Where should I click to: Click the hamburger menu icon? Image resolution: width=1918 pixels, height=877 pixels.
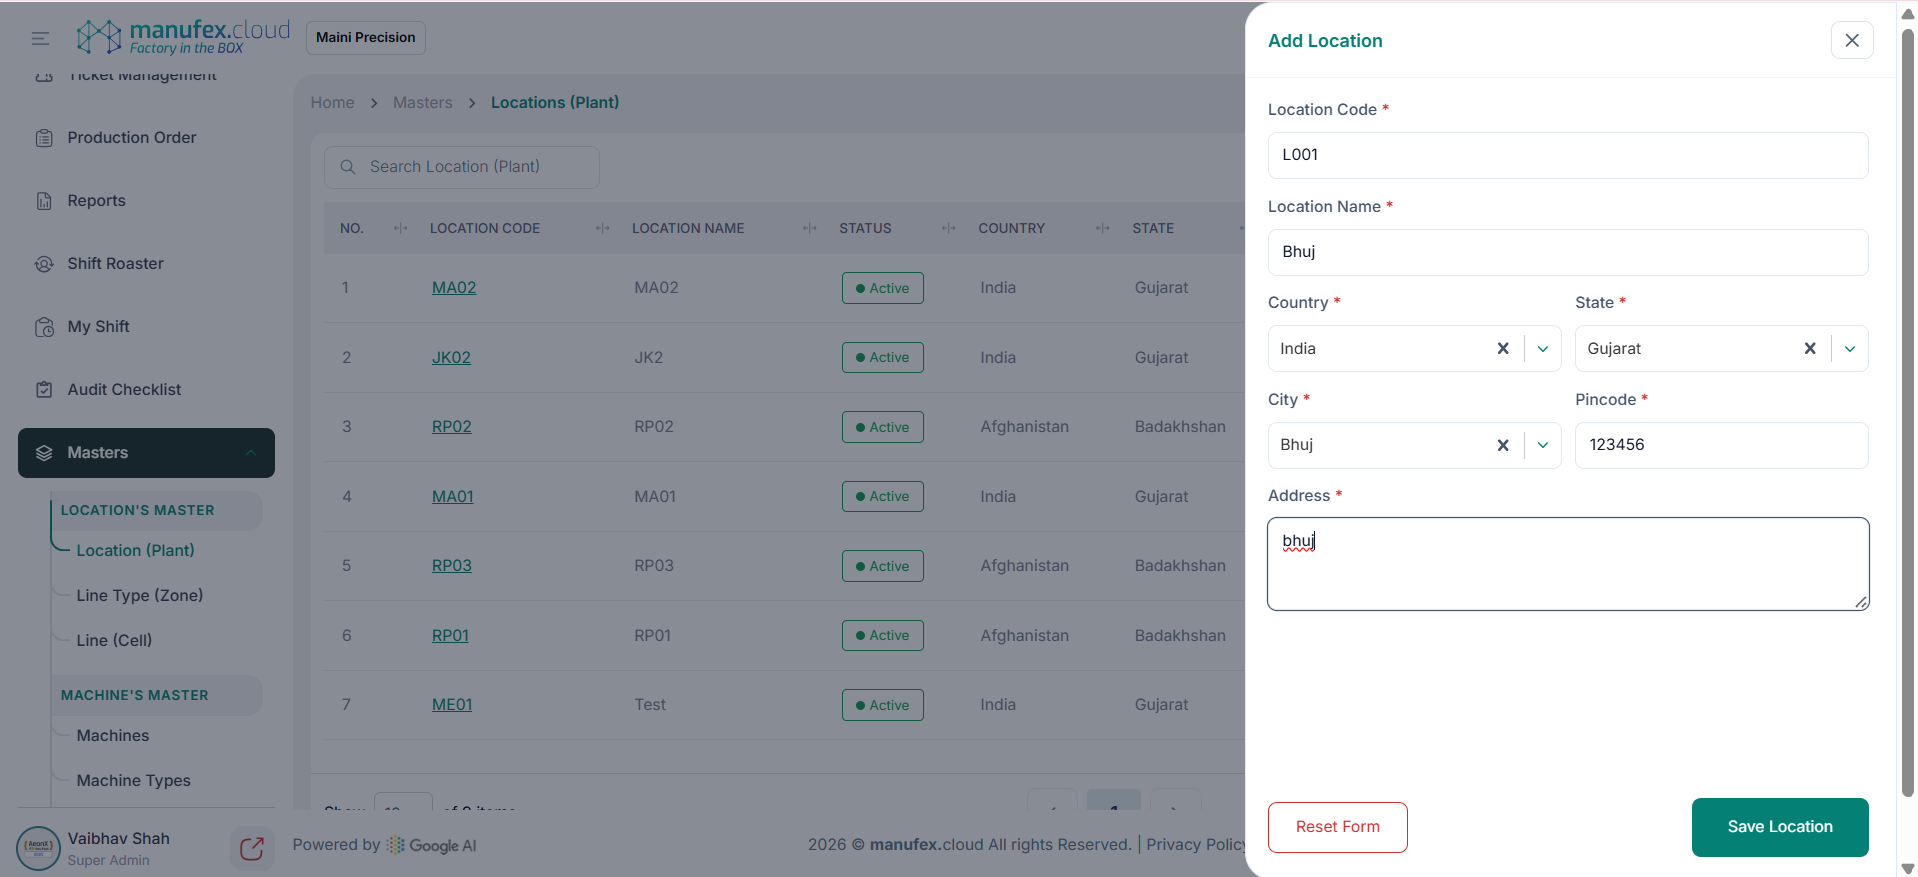pos(40,39)
